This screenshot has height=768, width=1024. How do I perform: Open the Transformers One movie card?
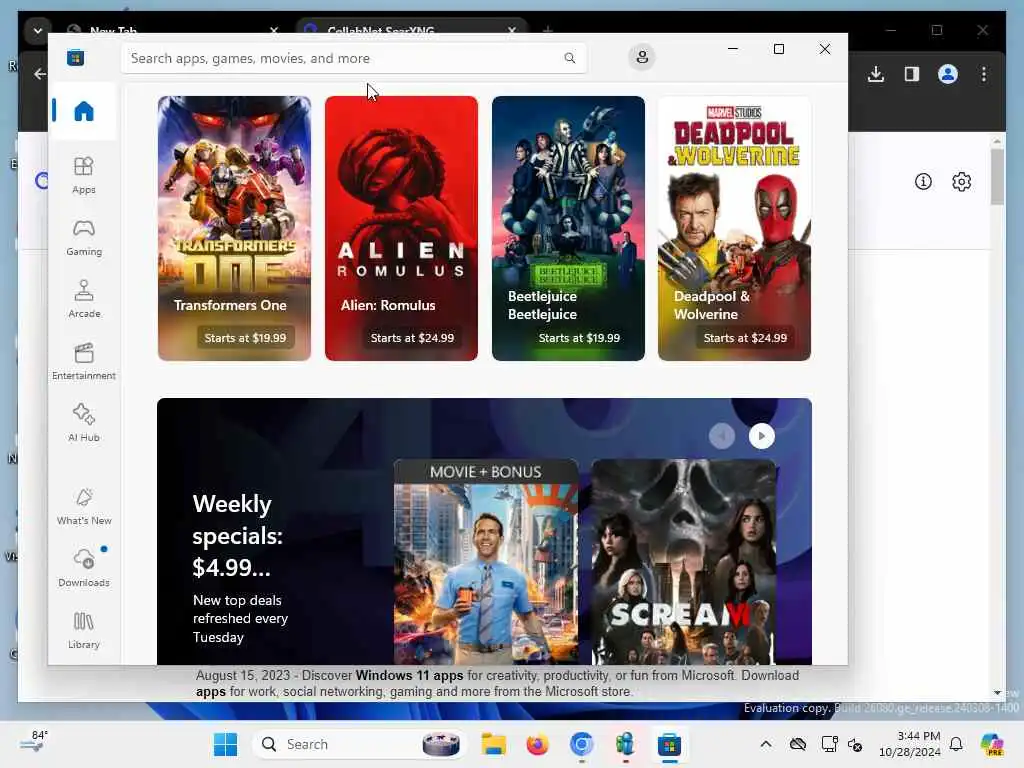(x=234, y=229)
